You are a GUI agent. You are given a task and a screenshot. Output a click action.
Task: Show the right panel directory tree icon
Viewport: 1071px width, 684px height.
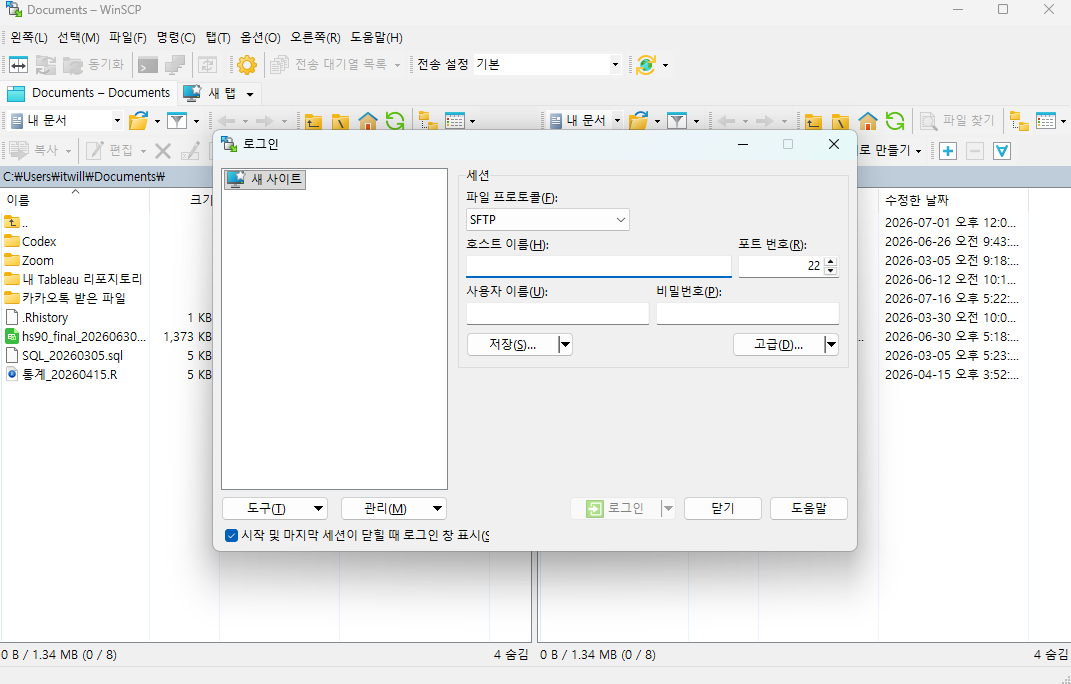tap(1019, 121)
